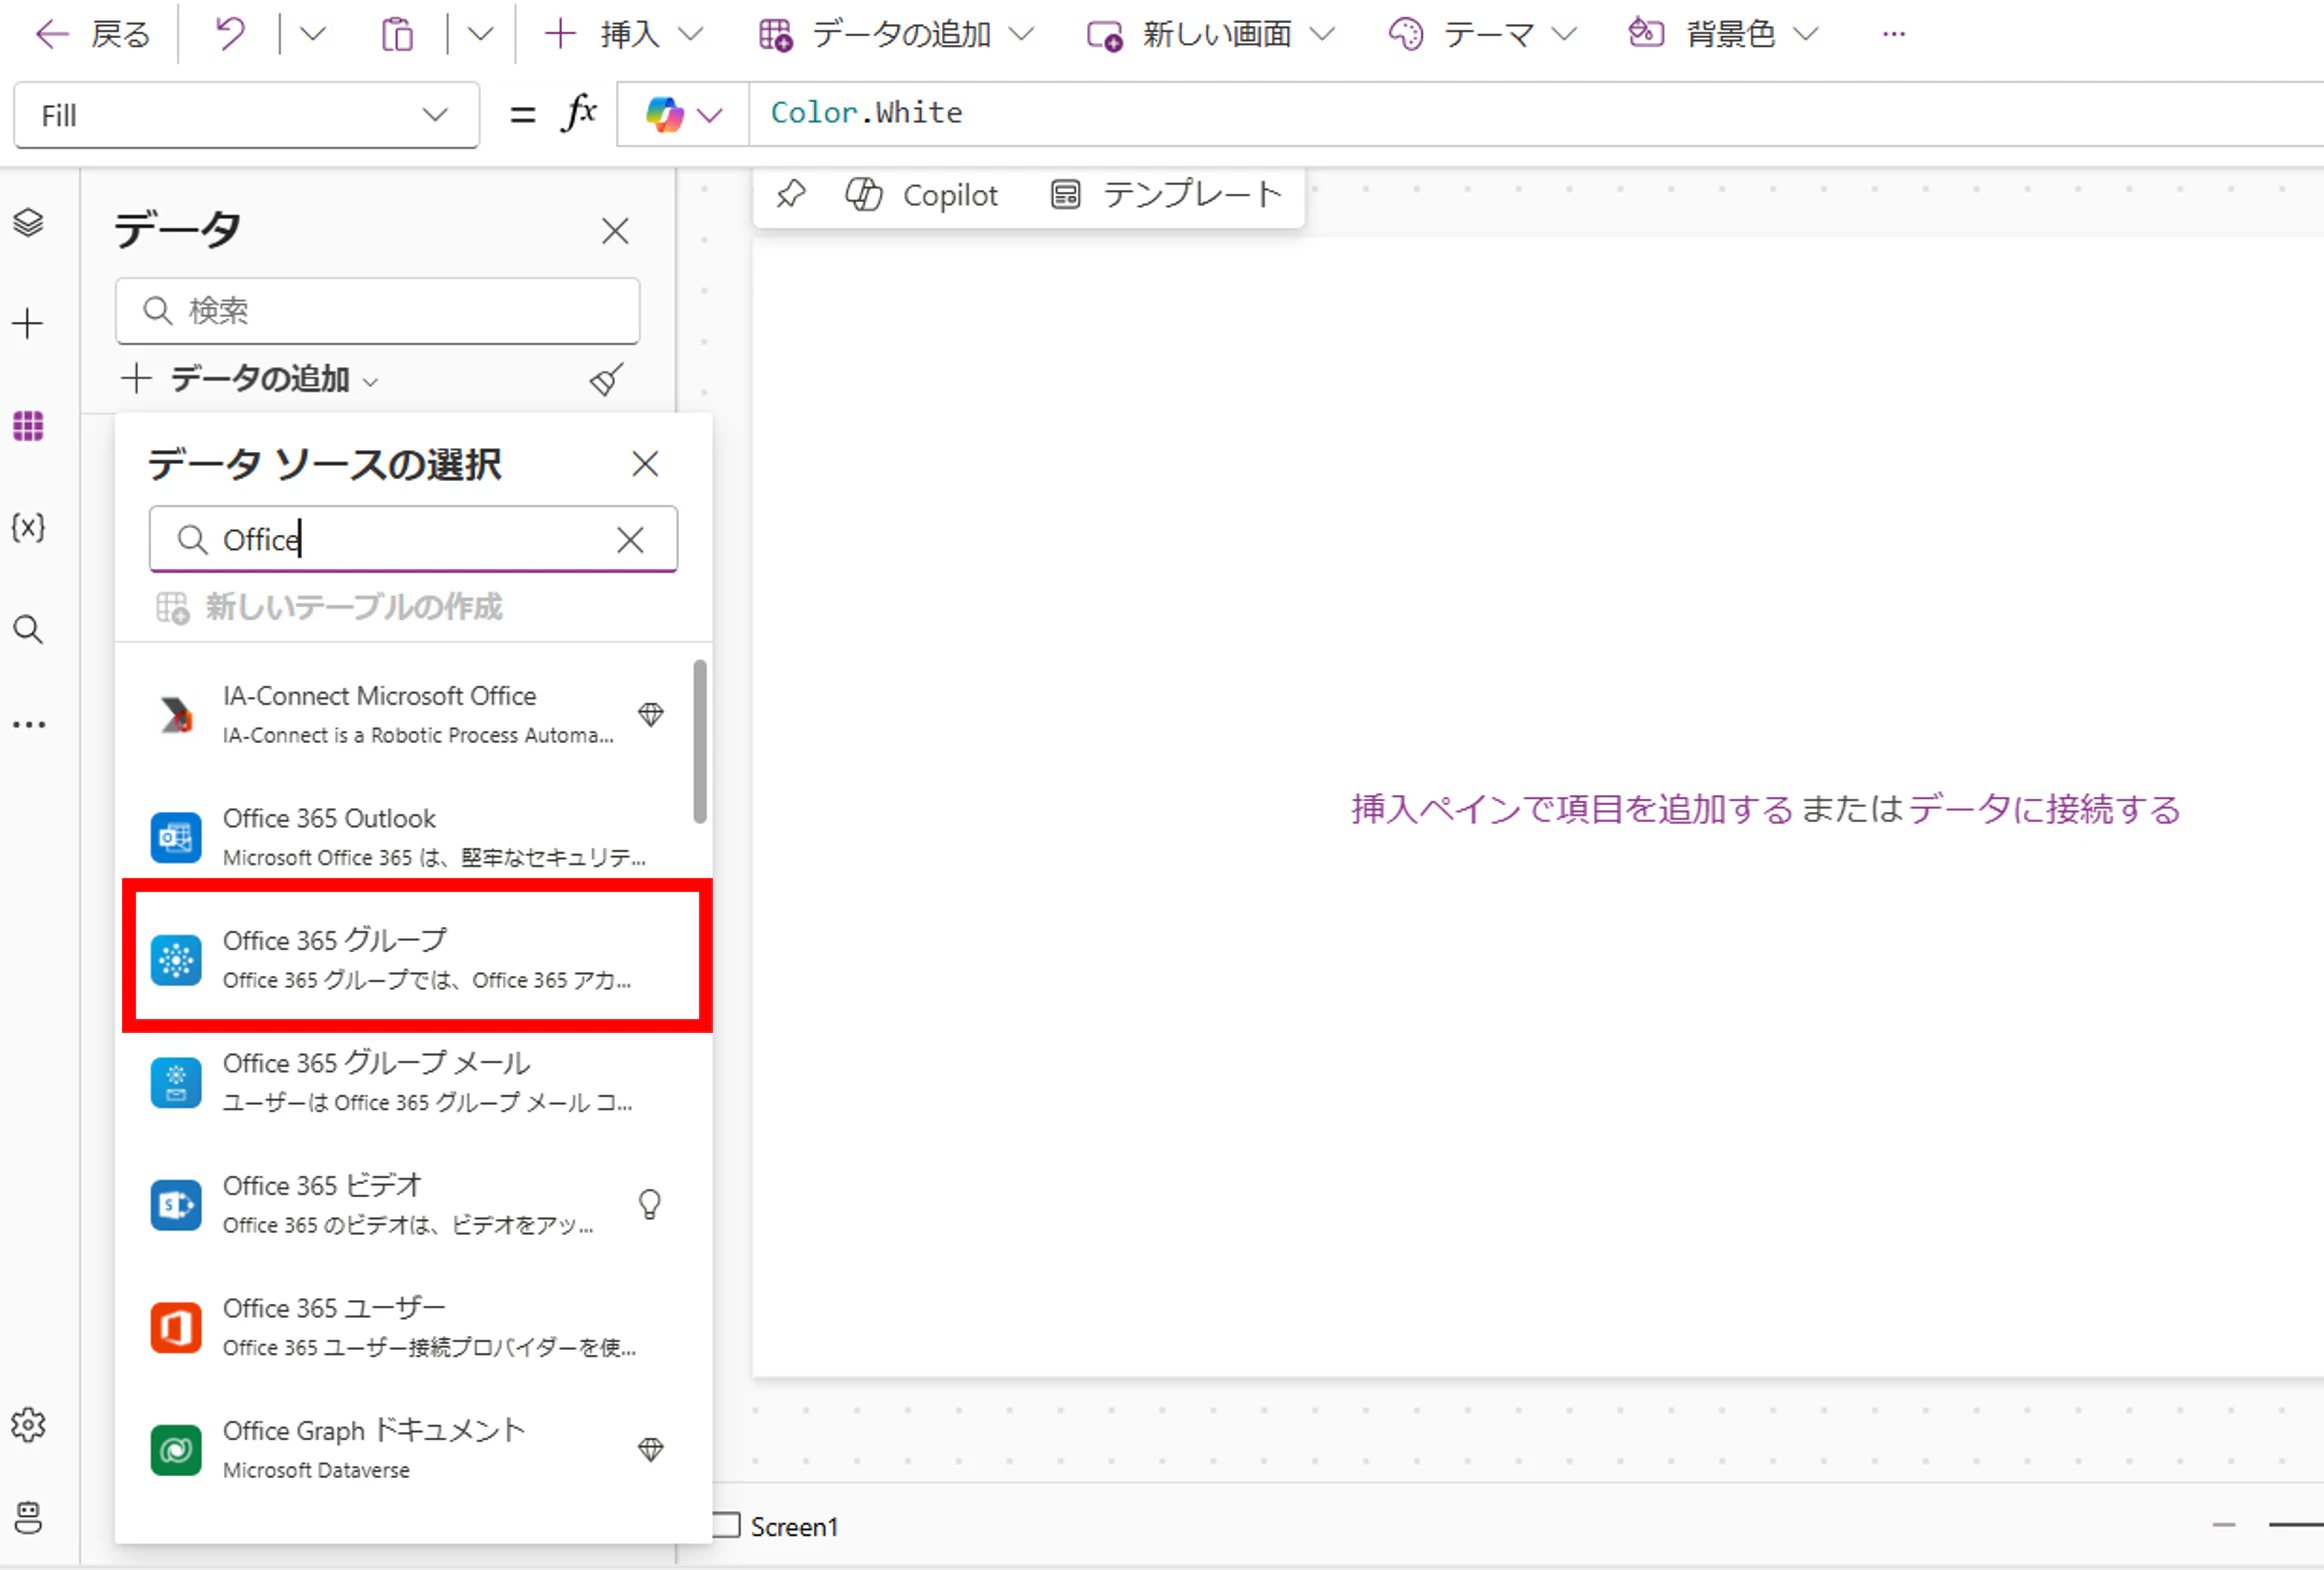Click the Office search text field

click(414, 540)
